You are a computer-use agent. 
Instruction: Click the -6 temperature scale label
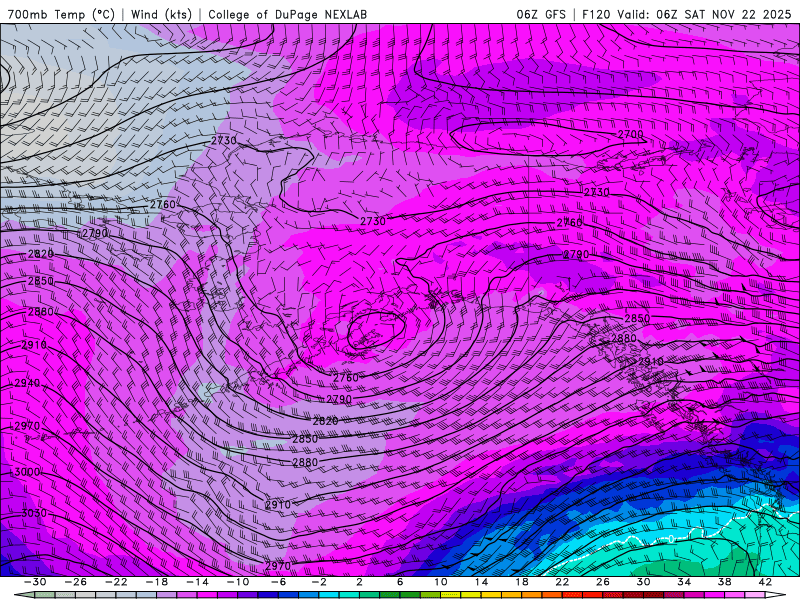279,582
